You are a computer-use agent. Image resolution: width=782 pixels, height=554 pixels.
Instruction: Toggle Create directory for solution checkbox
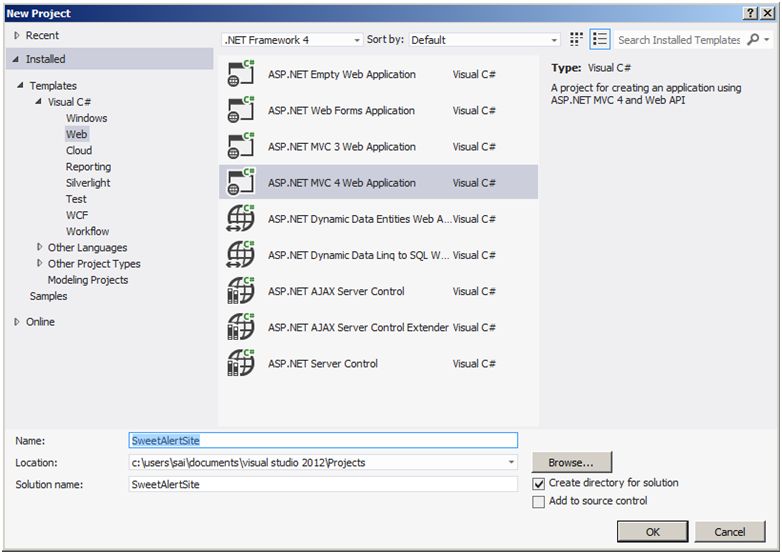point(539,483)
